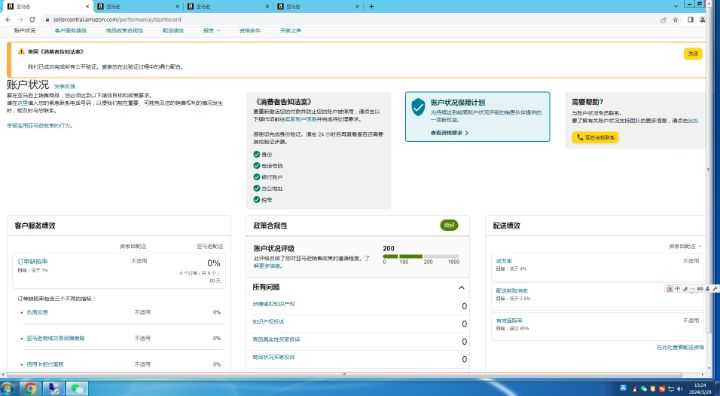Go forward in browser history
This screenshot has height=396, width=720.
click(x=20, y=20)
